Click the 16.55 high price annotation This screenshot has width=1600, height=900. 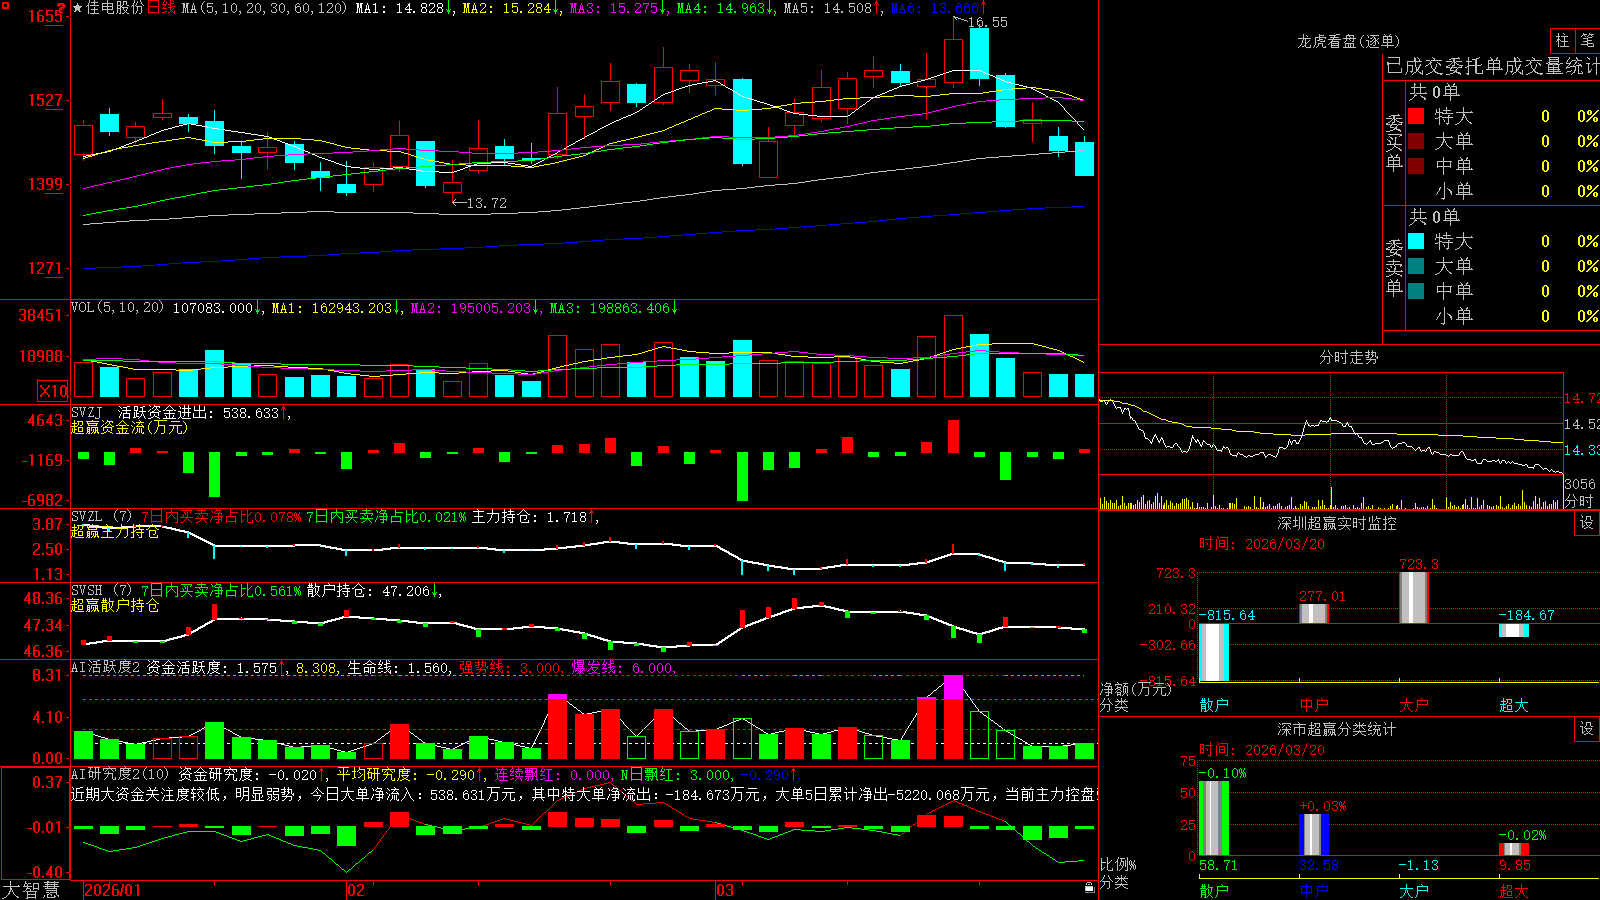click(x=988, y=22)
